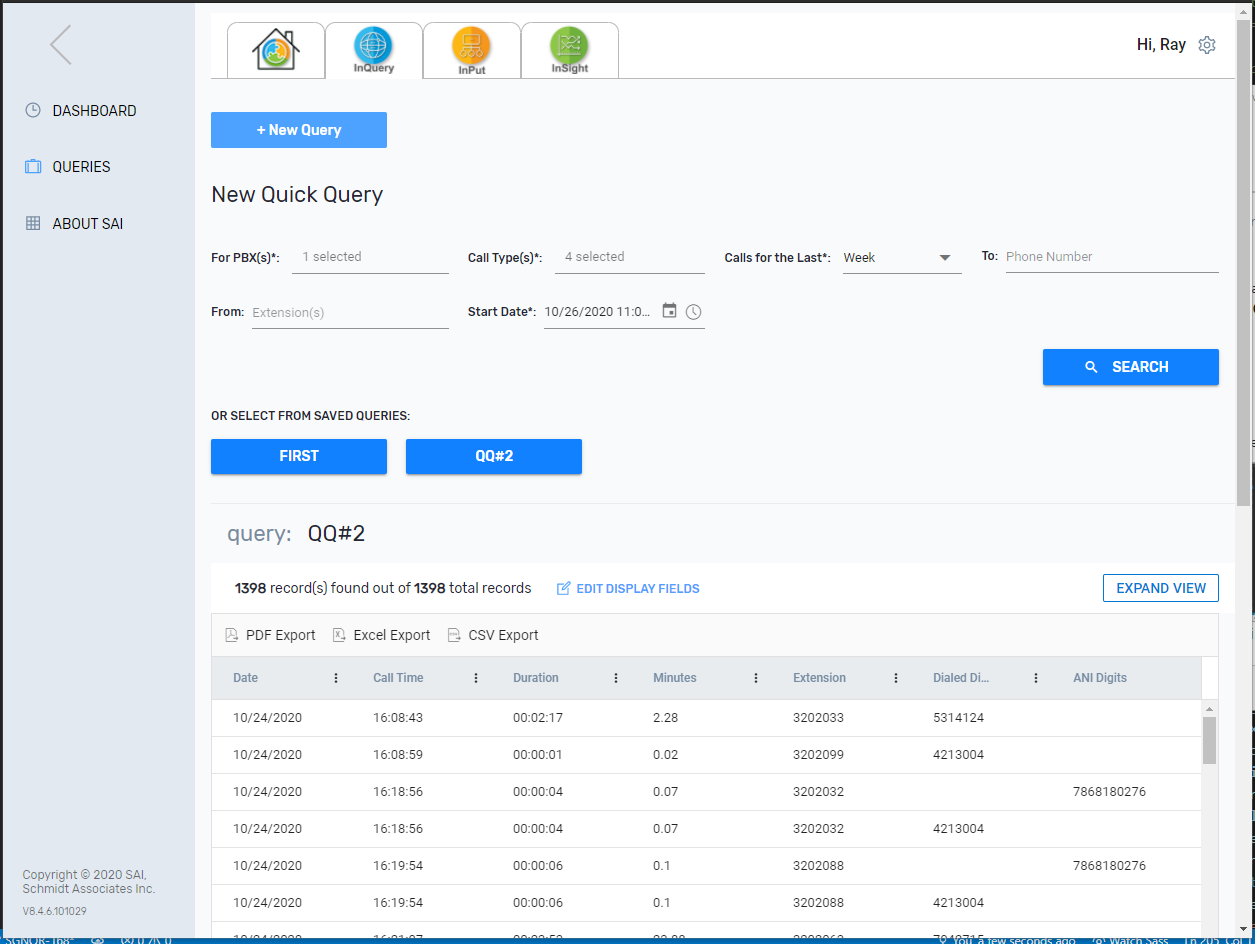Click the duration cell 00:02:17

(538, 718)
